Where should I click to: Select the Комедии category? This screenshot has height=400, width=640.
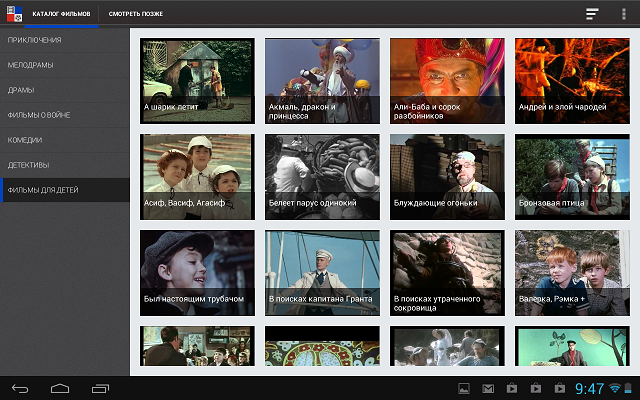pyautogui.click(x=65, y=140)
